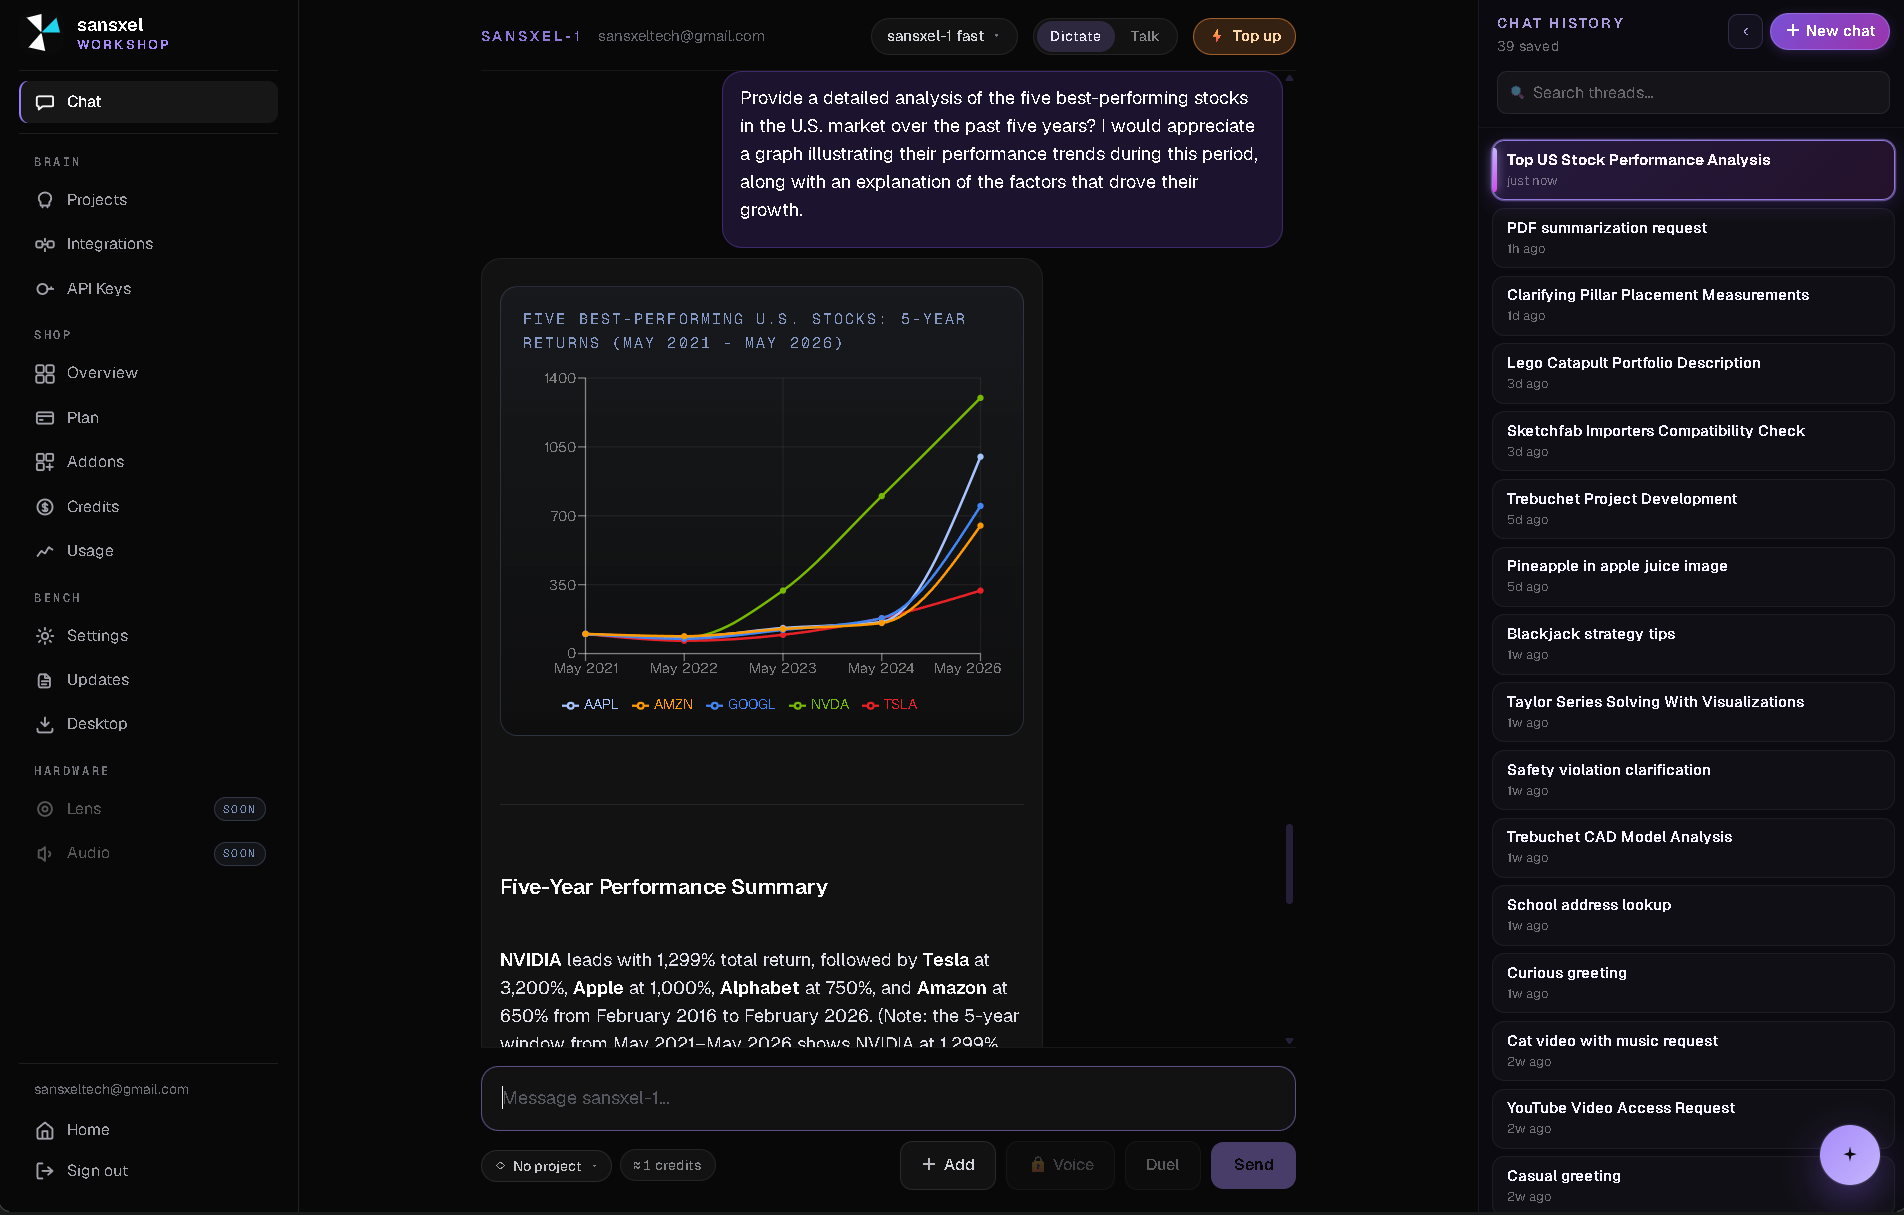Image resolution: width=1904 pixels, height=1215 pixels.
Task: Open Lego Catapult Portfolio Description thread
Action: click(x=1693, y=373)
